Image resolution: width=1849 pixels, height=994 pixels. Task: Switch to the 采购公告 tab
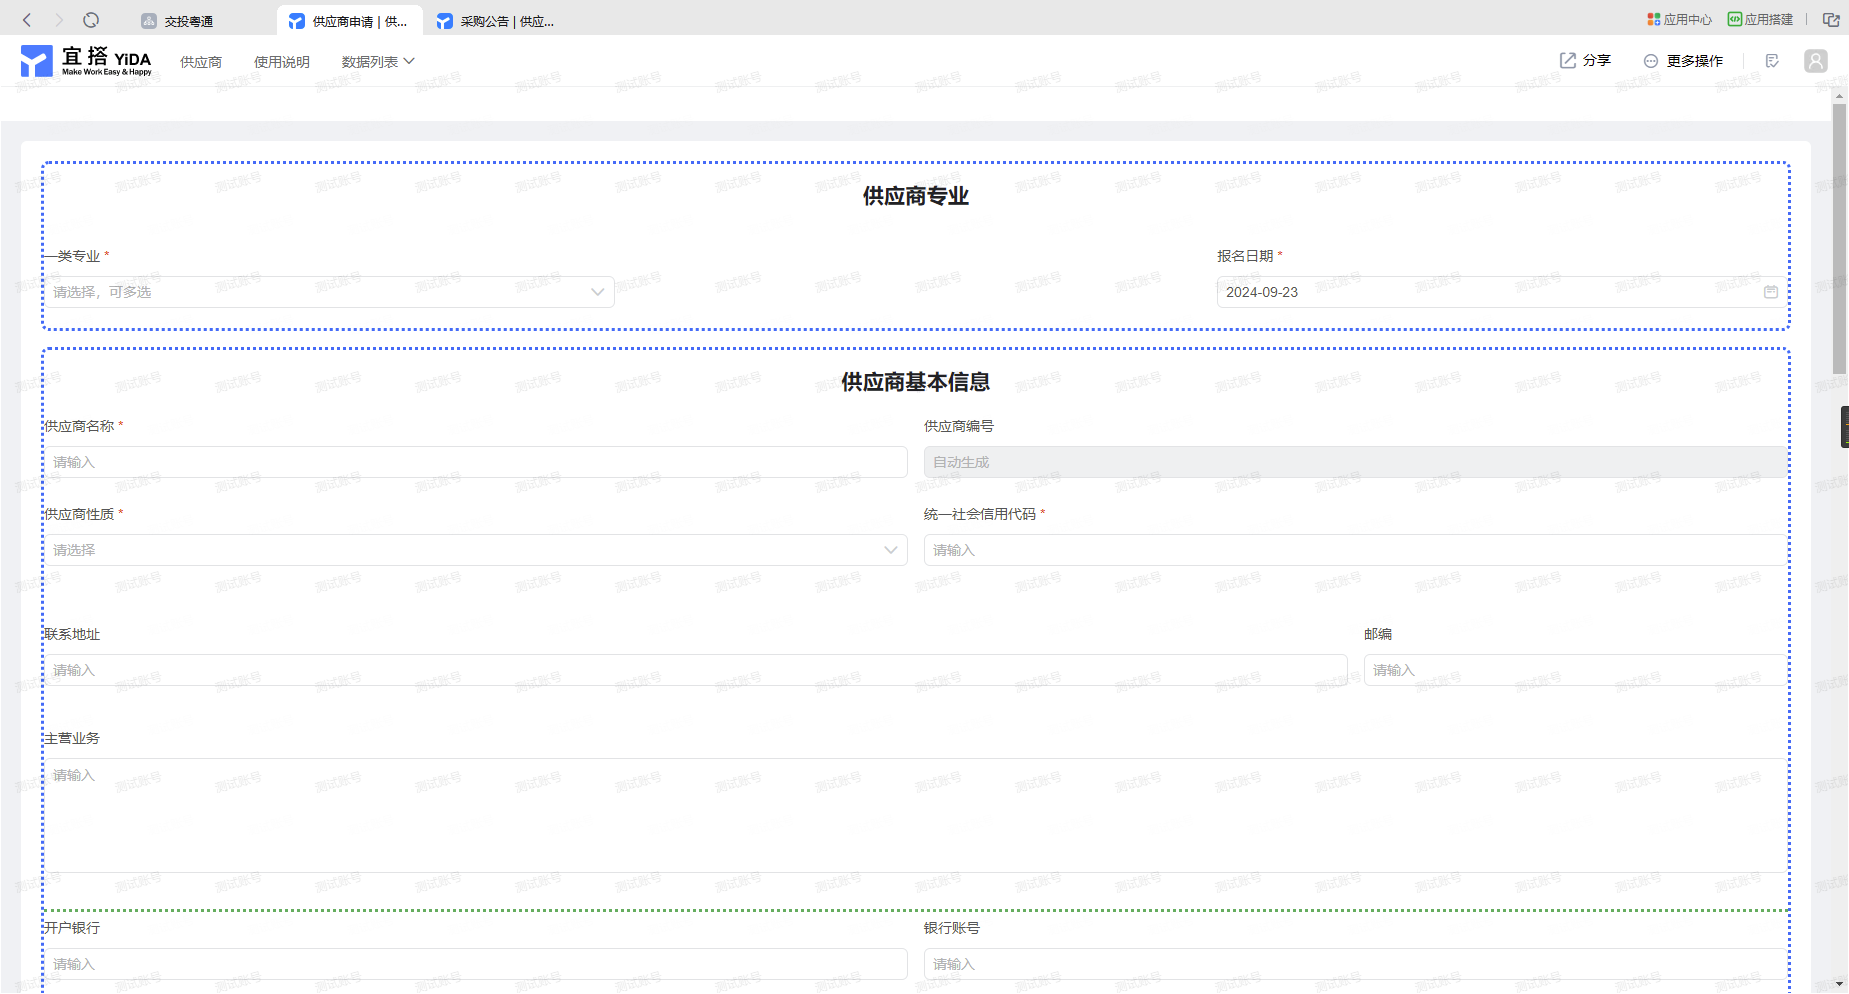506,21
